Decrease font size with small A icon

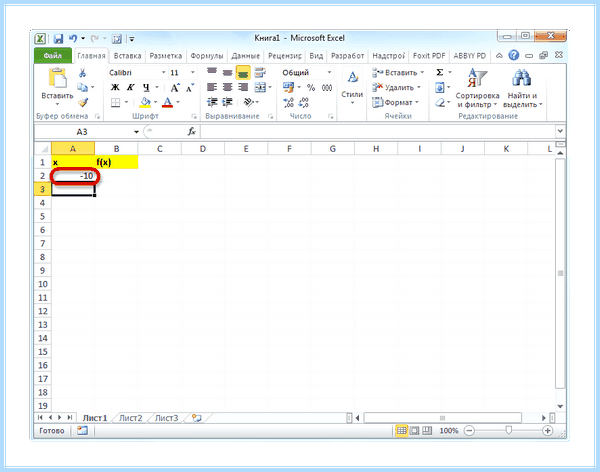pyautogui.click(x=190, y=88)
